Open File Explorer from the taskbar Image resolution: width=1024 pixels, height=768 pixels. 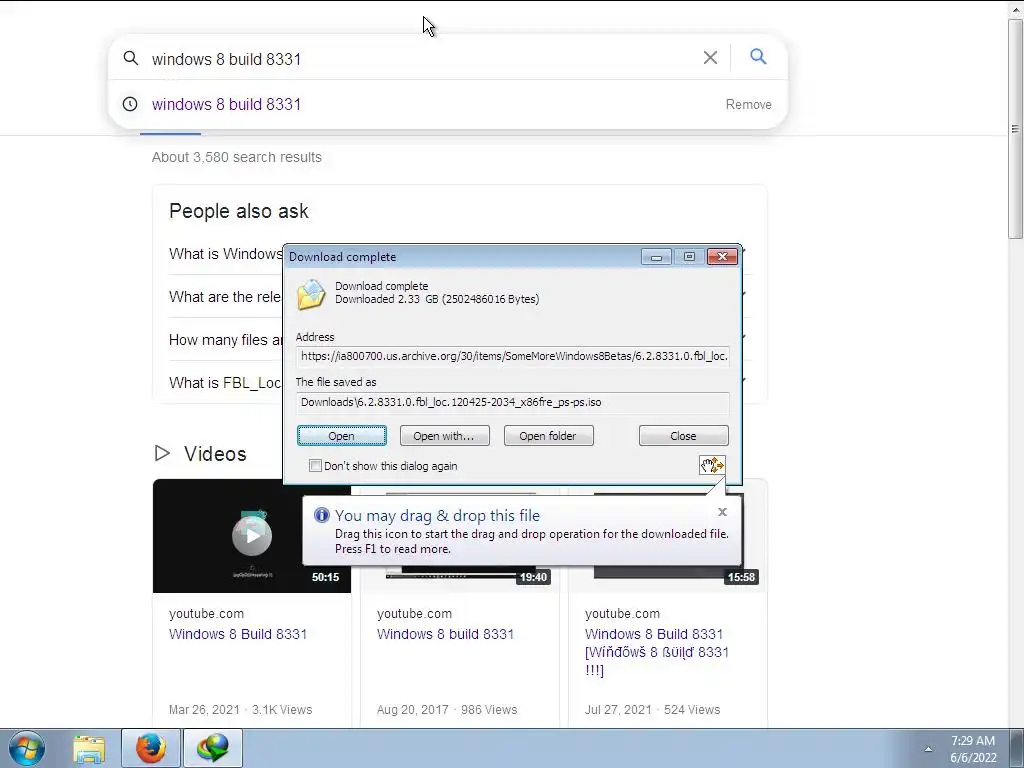click(89, 748)
